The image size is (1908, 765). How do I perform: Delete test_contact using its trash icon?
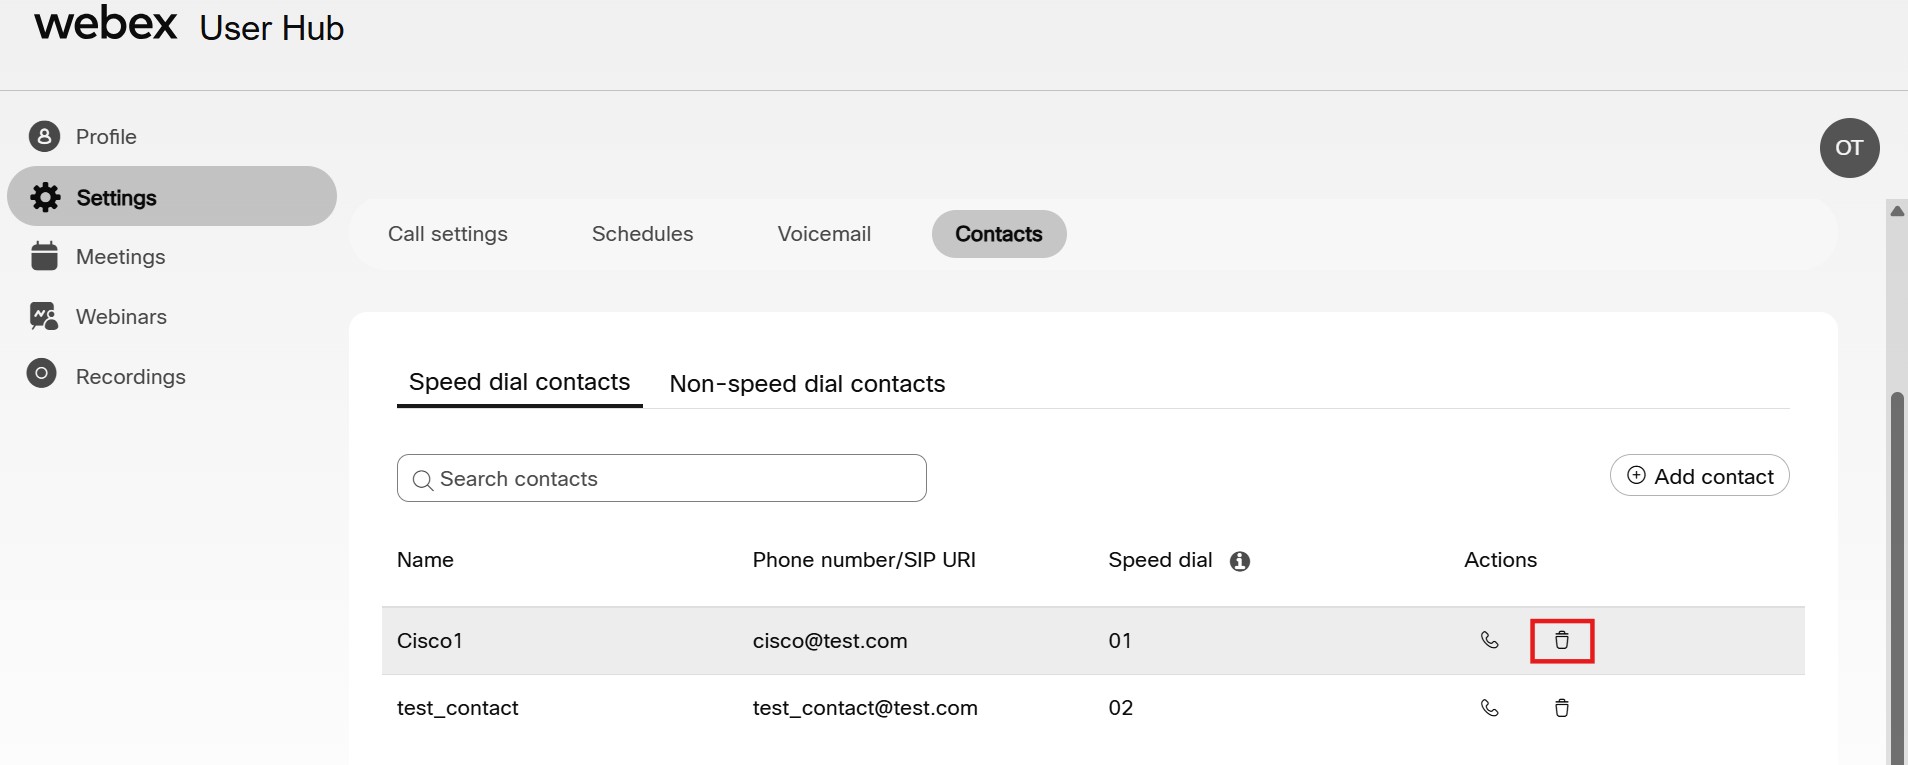point(1562,708)
